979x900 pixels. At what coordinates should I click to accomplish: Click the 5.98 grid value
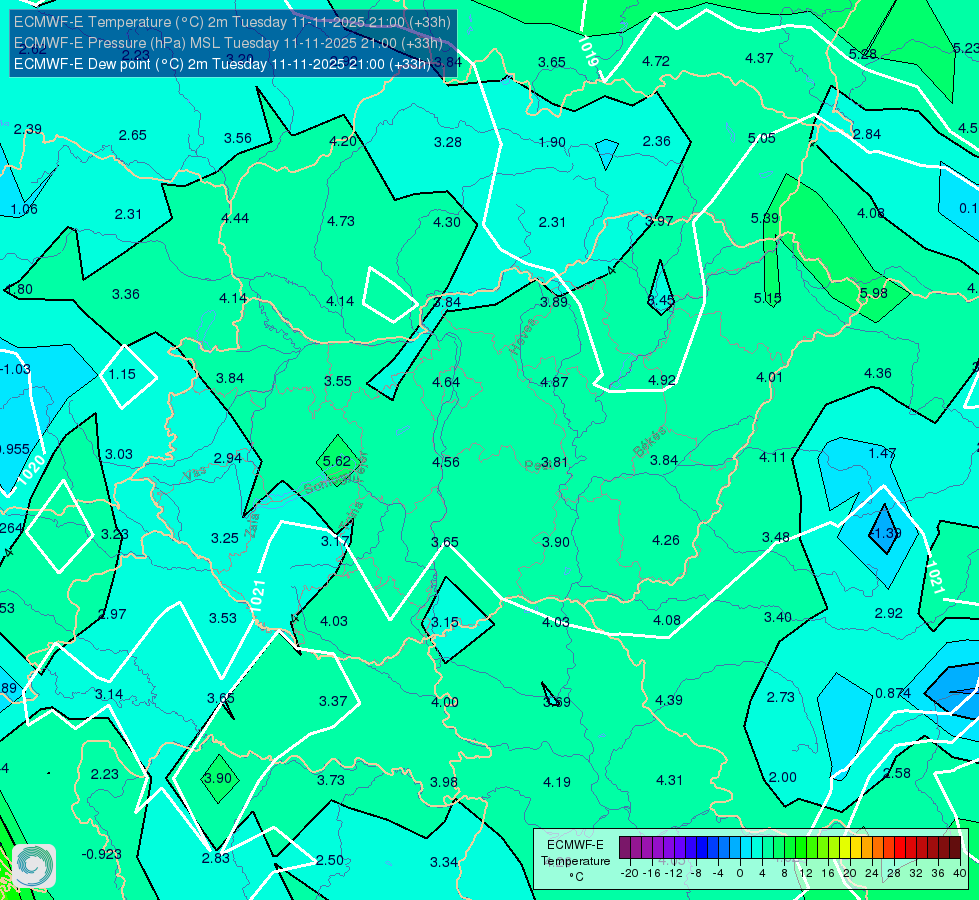pyautogui.click(x=873, y=293)
